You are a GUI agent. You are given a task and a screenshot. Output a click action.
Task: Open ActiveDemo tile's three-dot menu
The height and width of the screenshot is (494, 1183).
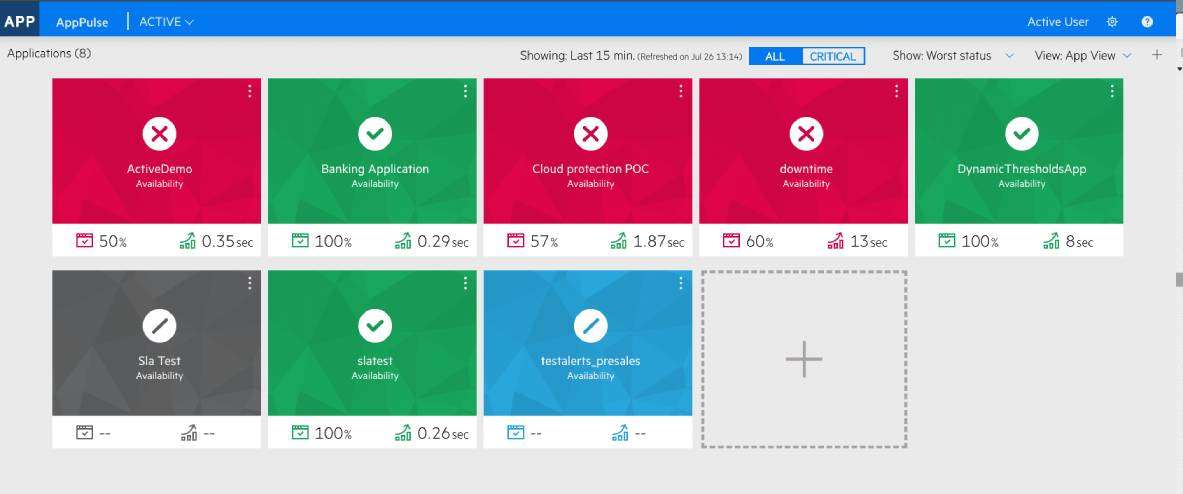(249, 91)
